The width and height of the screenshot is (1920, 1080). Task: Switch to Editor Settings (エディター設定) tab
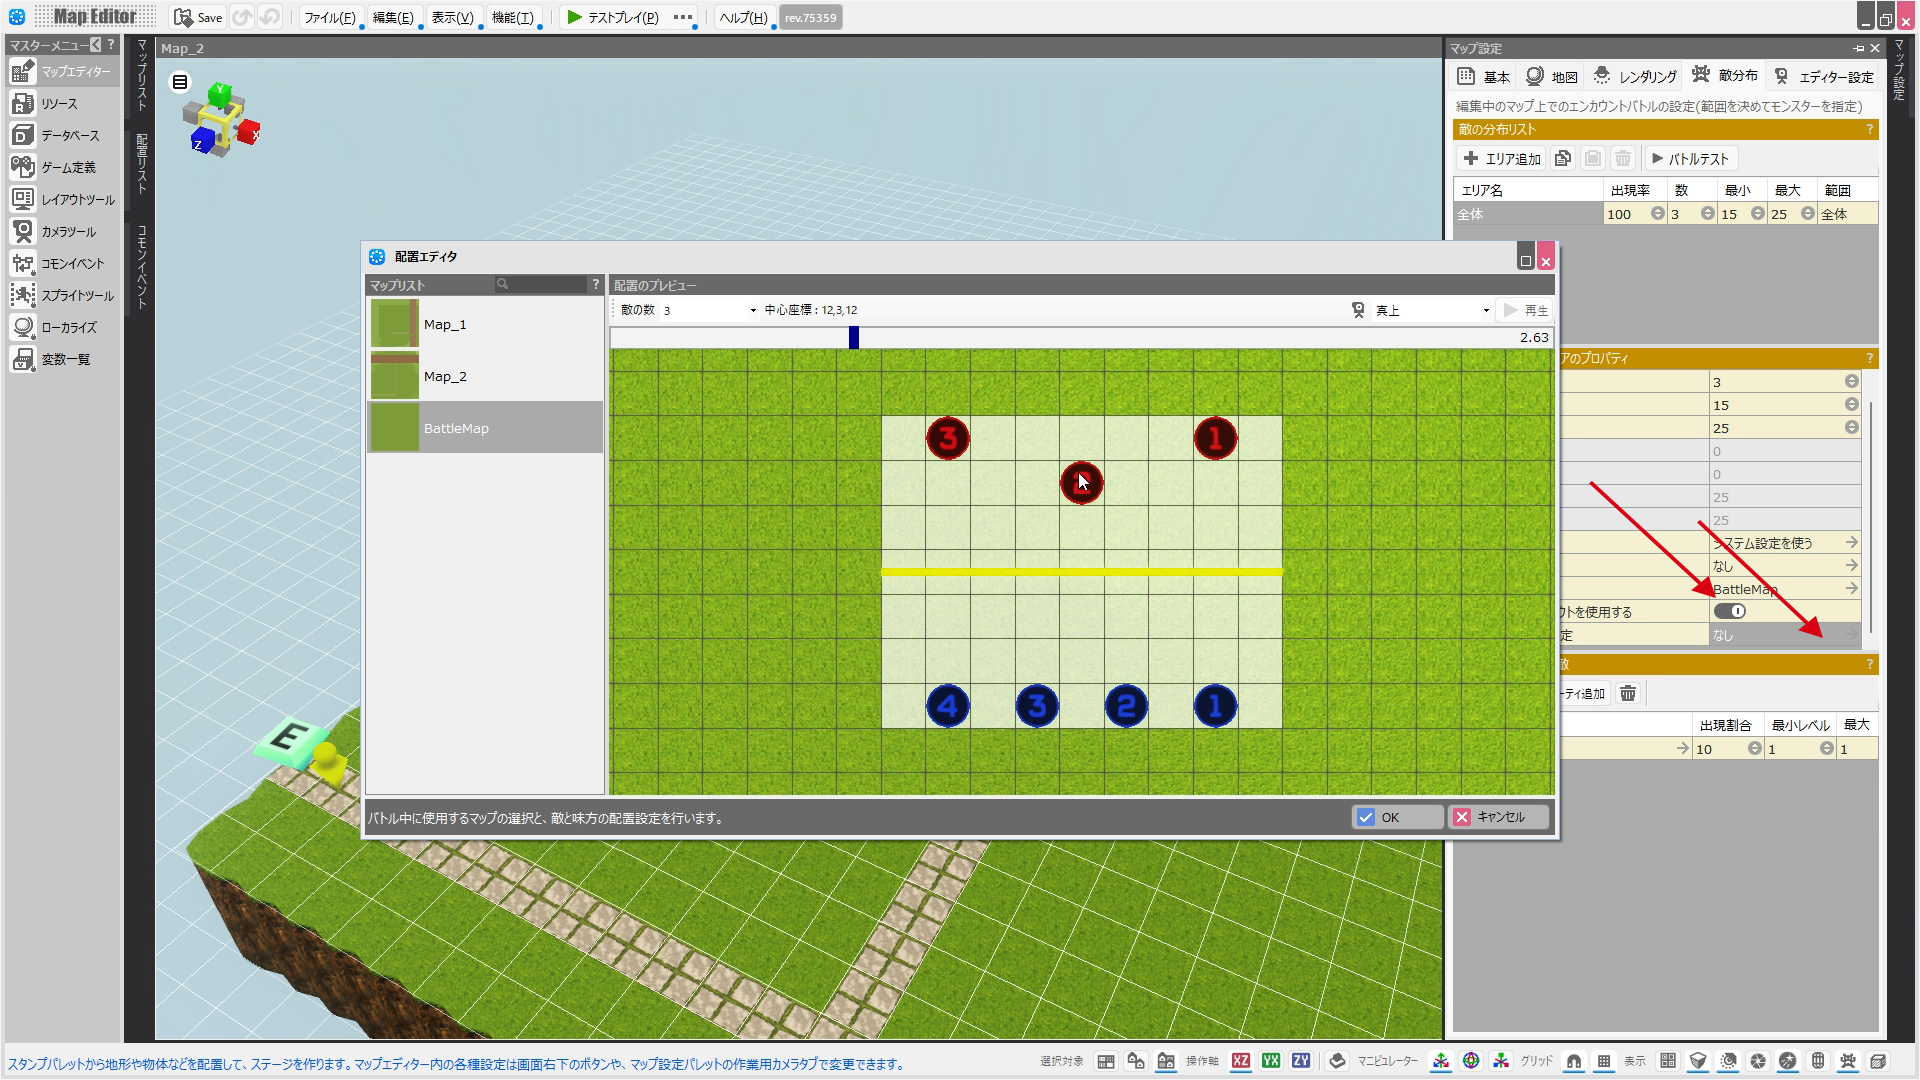1824,76
